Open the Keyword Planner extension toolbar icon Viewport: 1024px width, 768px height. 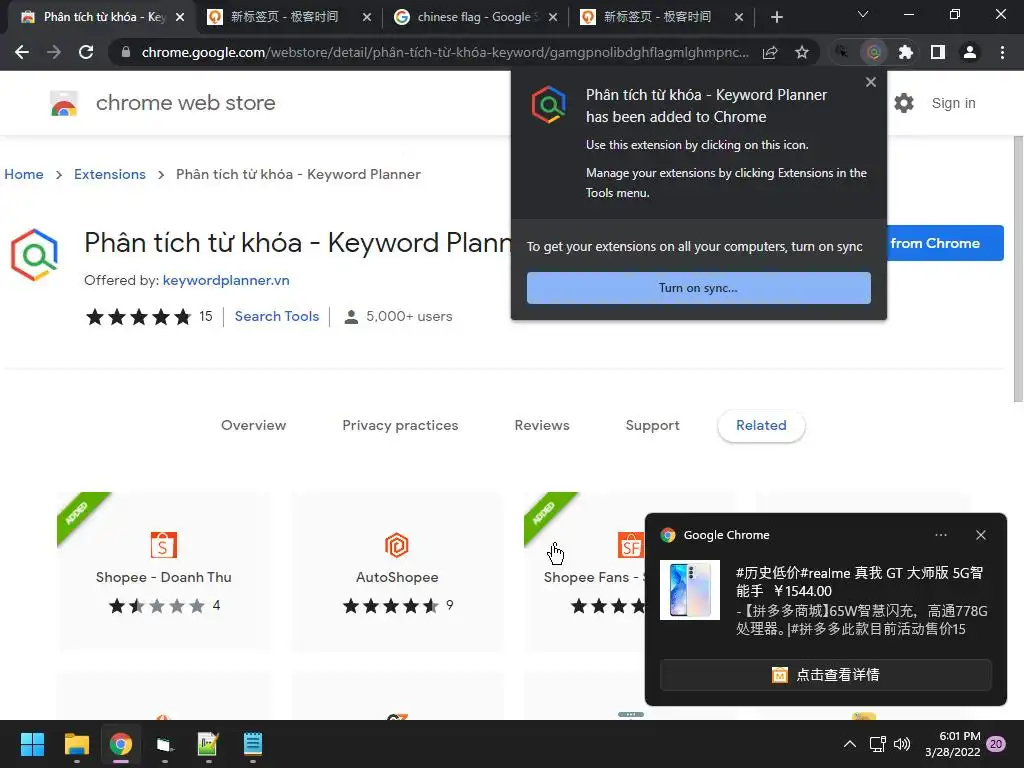874,52
